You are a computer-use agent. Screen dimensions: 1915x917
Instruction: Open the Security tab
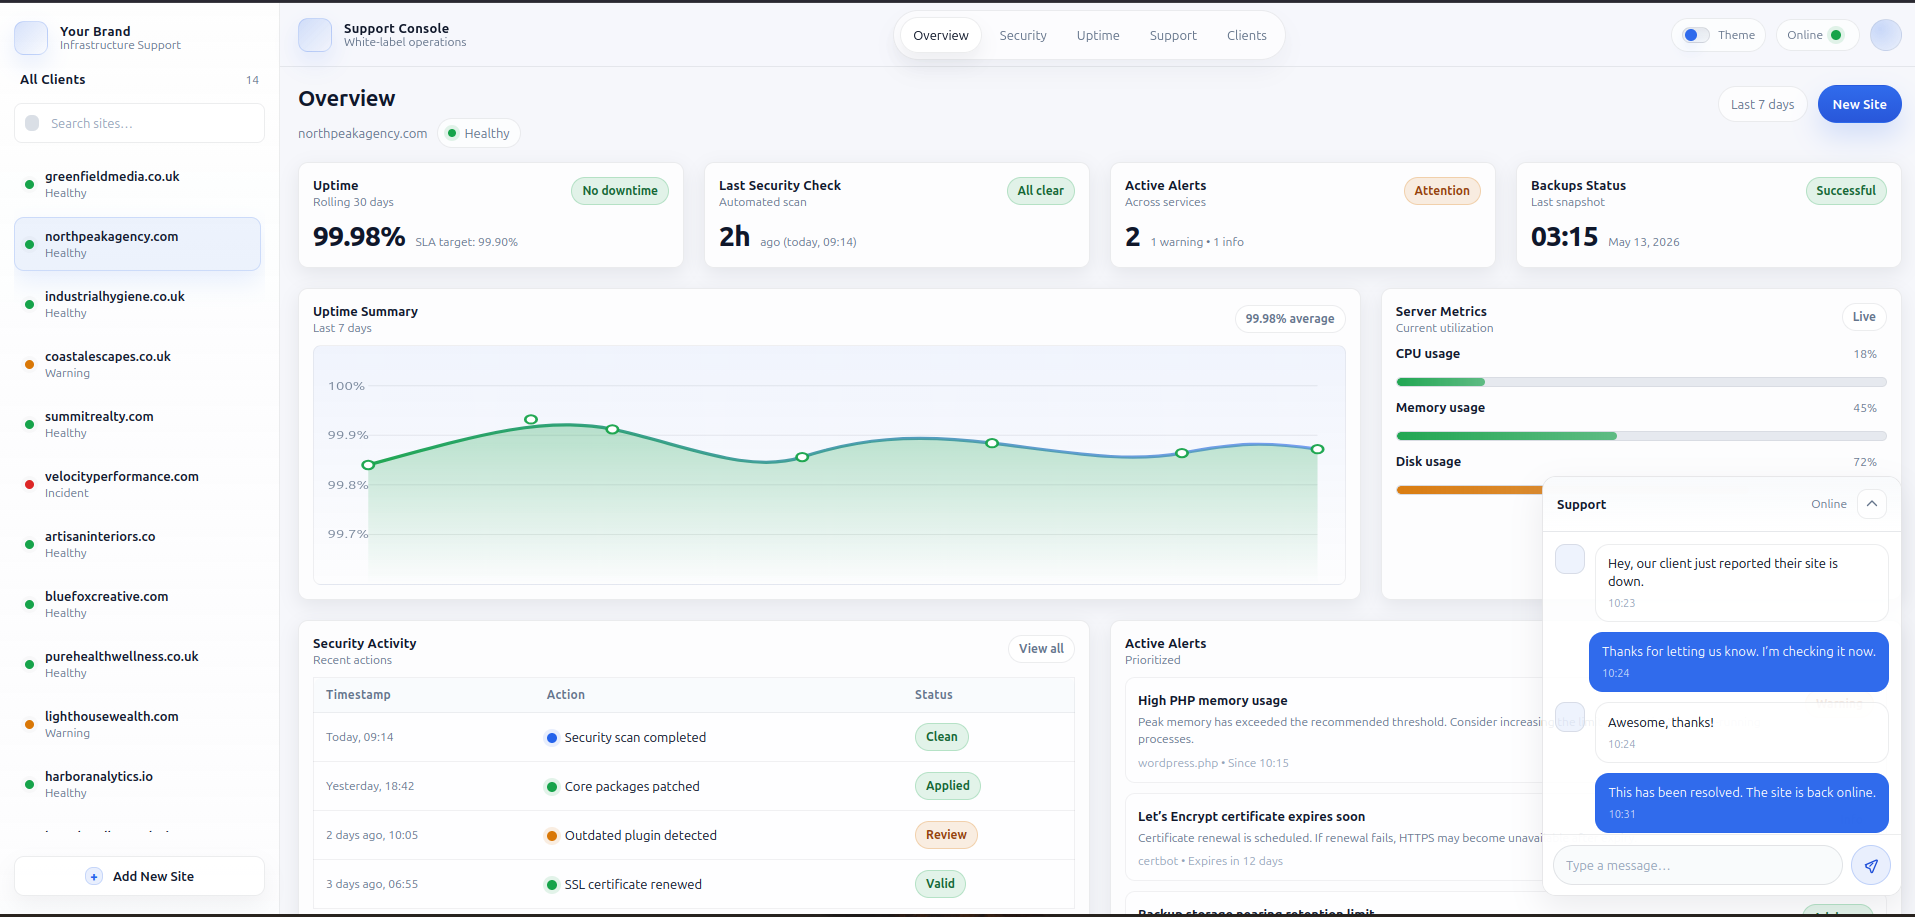(1023, 35)
